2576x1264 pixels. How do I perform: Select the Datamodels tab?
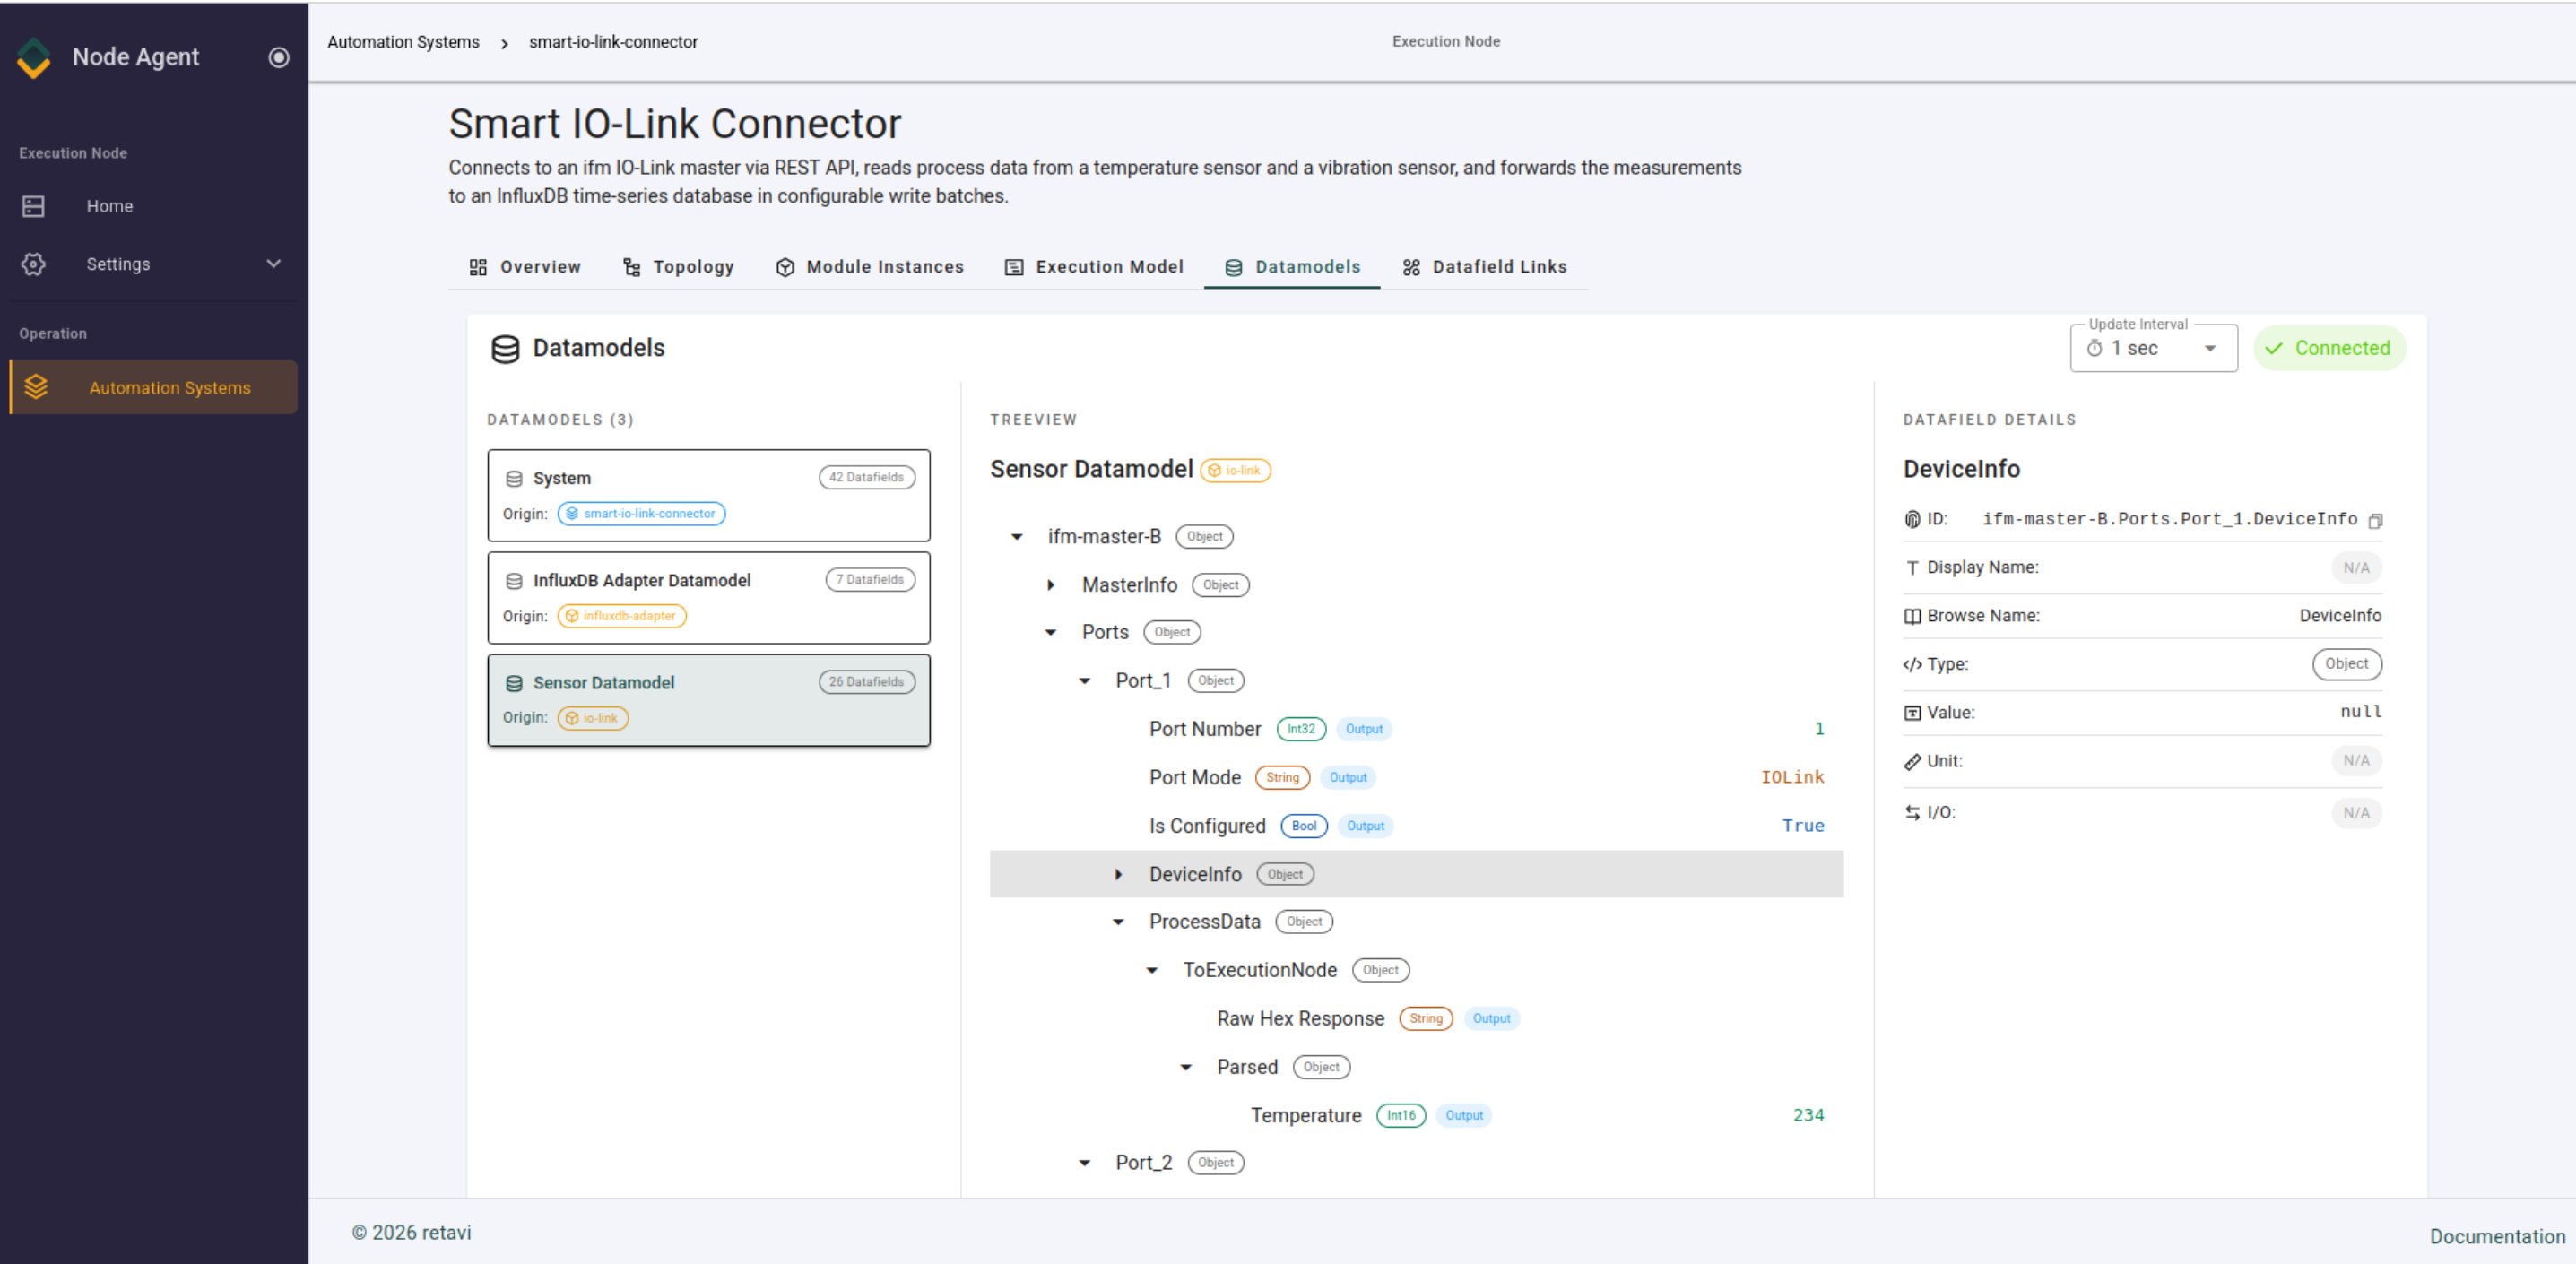tap(1292, 267)
